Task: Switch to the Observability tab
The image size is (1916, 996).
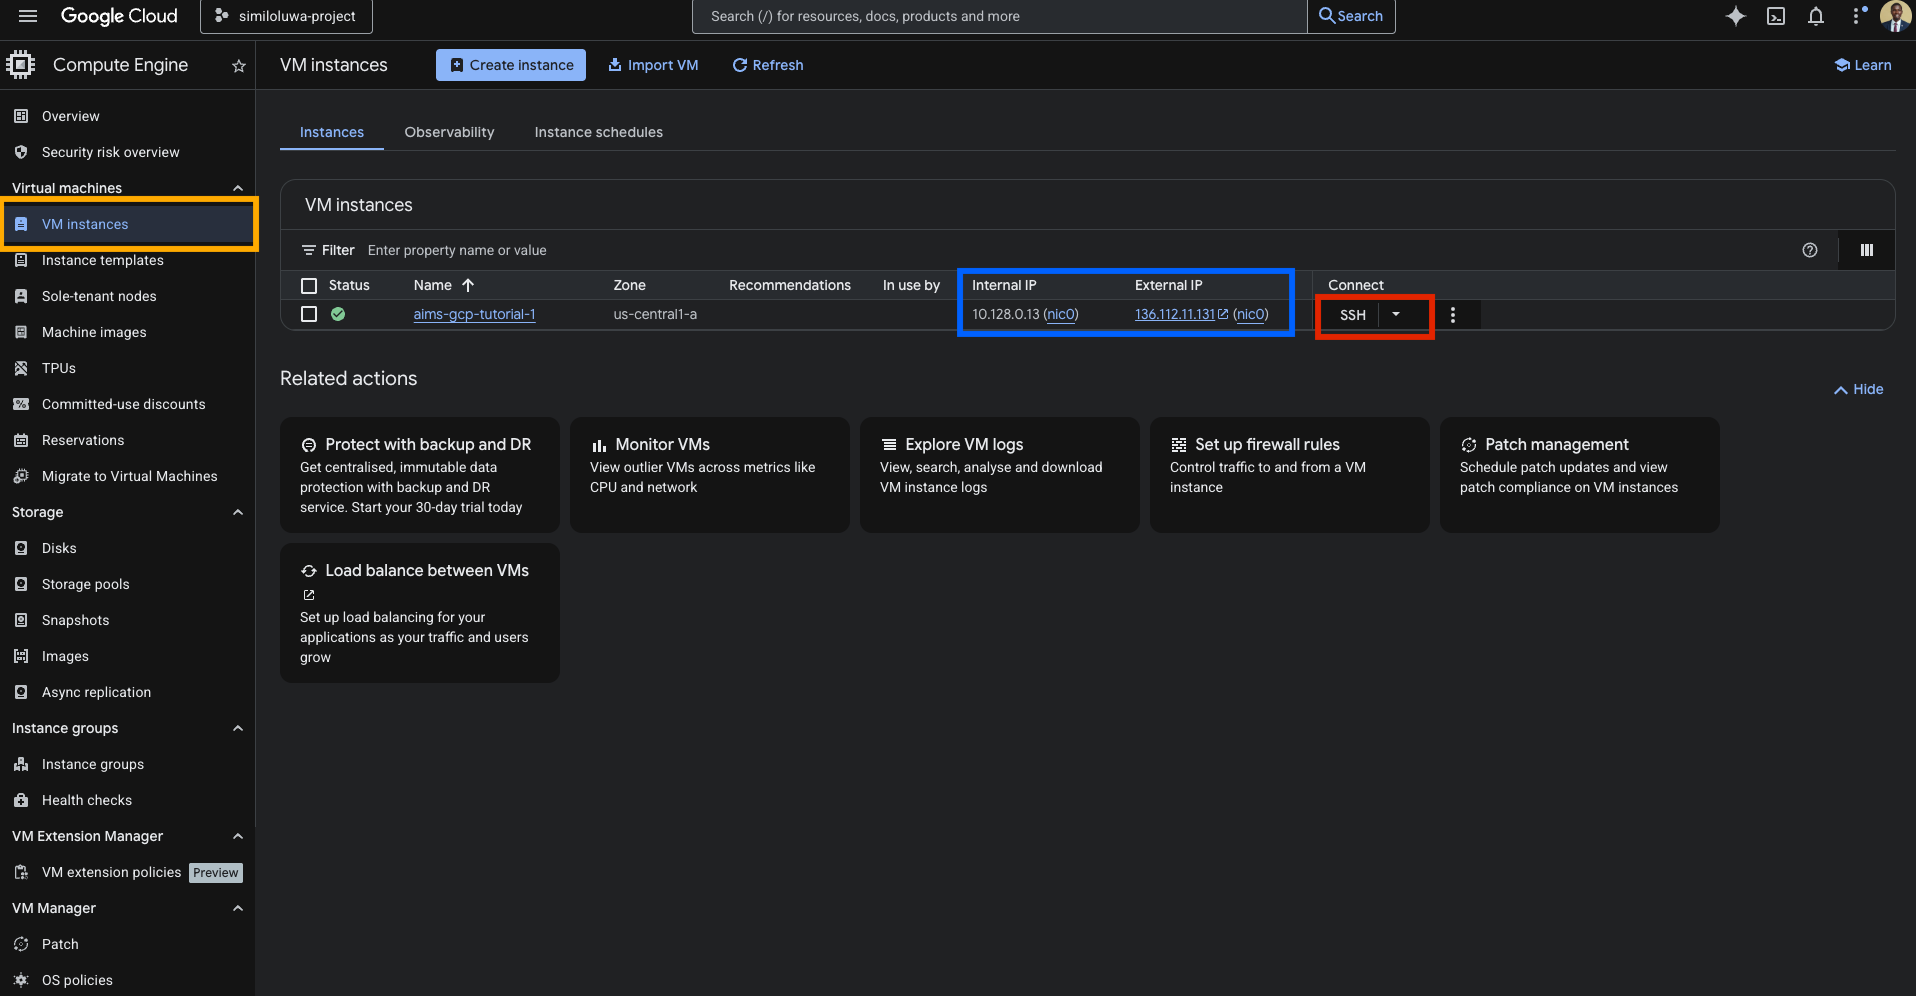Action: click(449, 132)
